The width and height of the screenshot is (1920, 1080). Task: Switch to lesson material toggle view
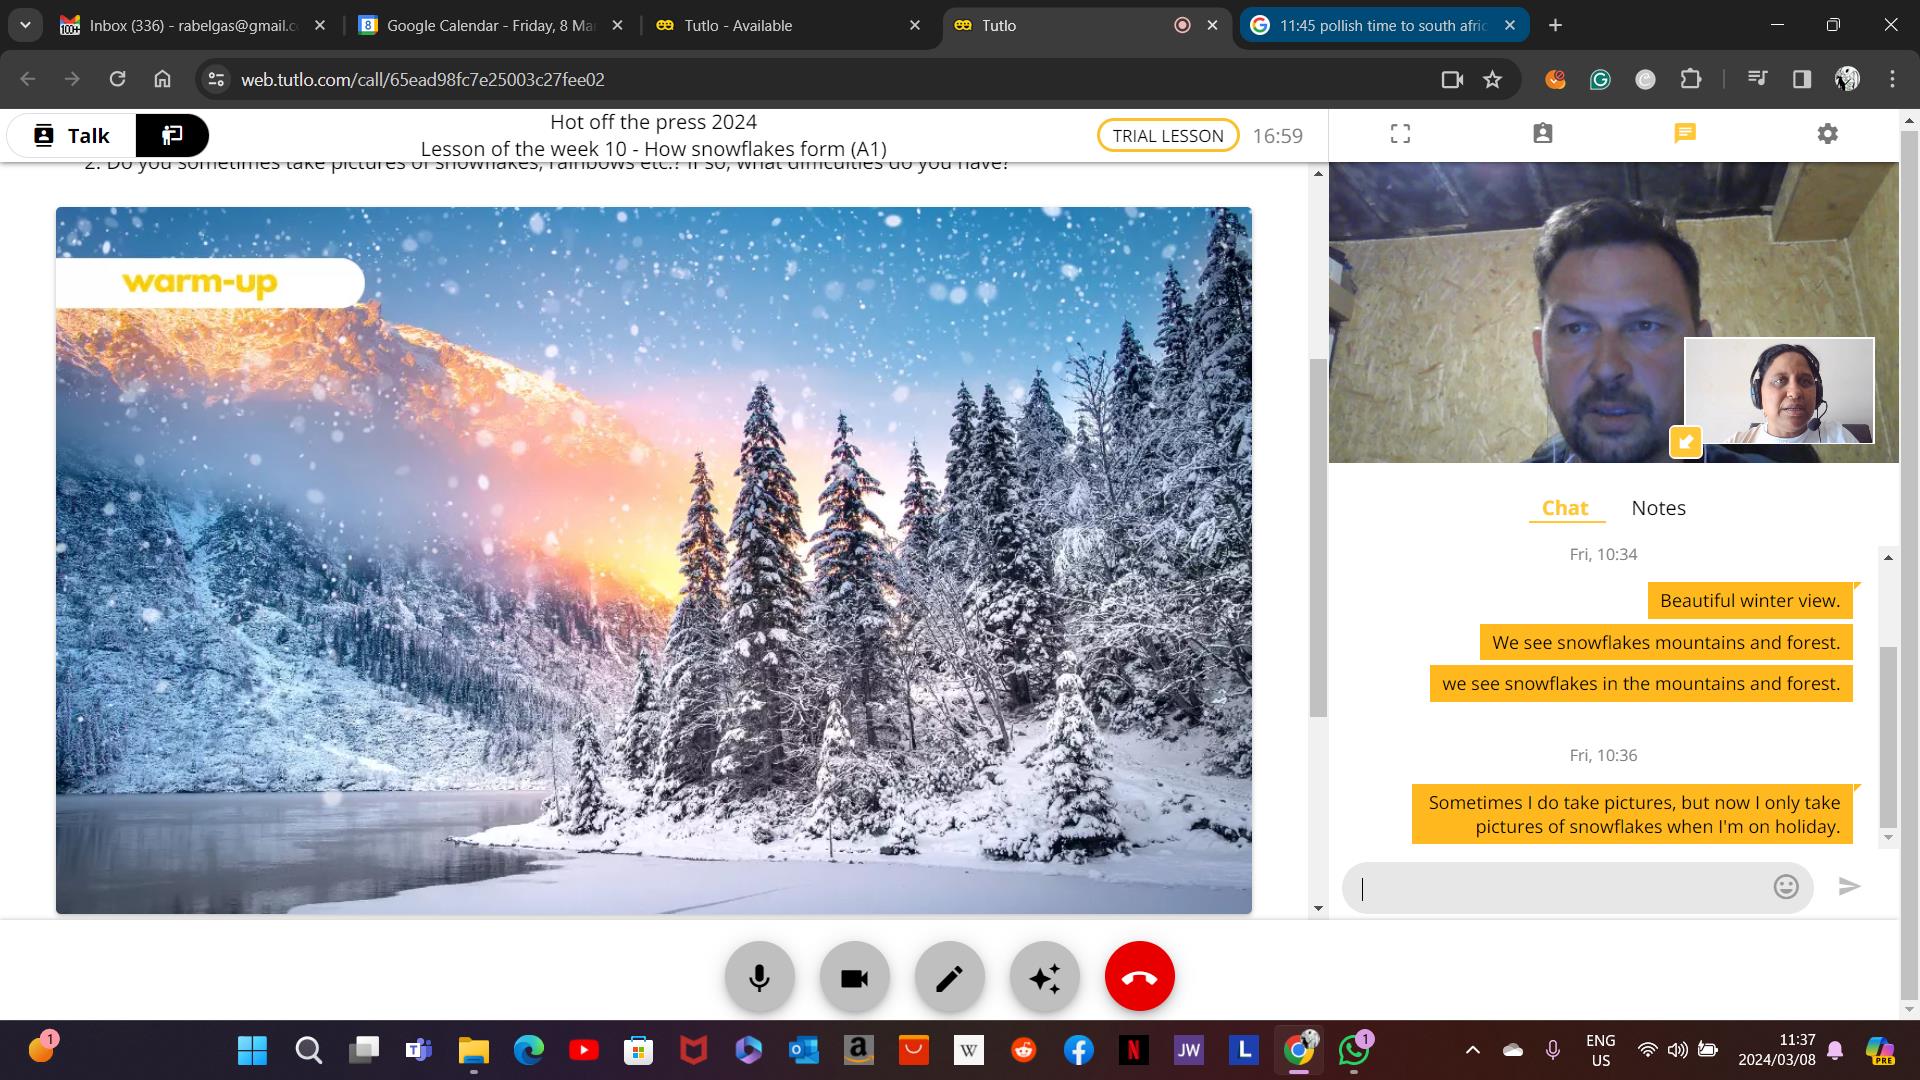click(x=172, y=136)
